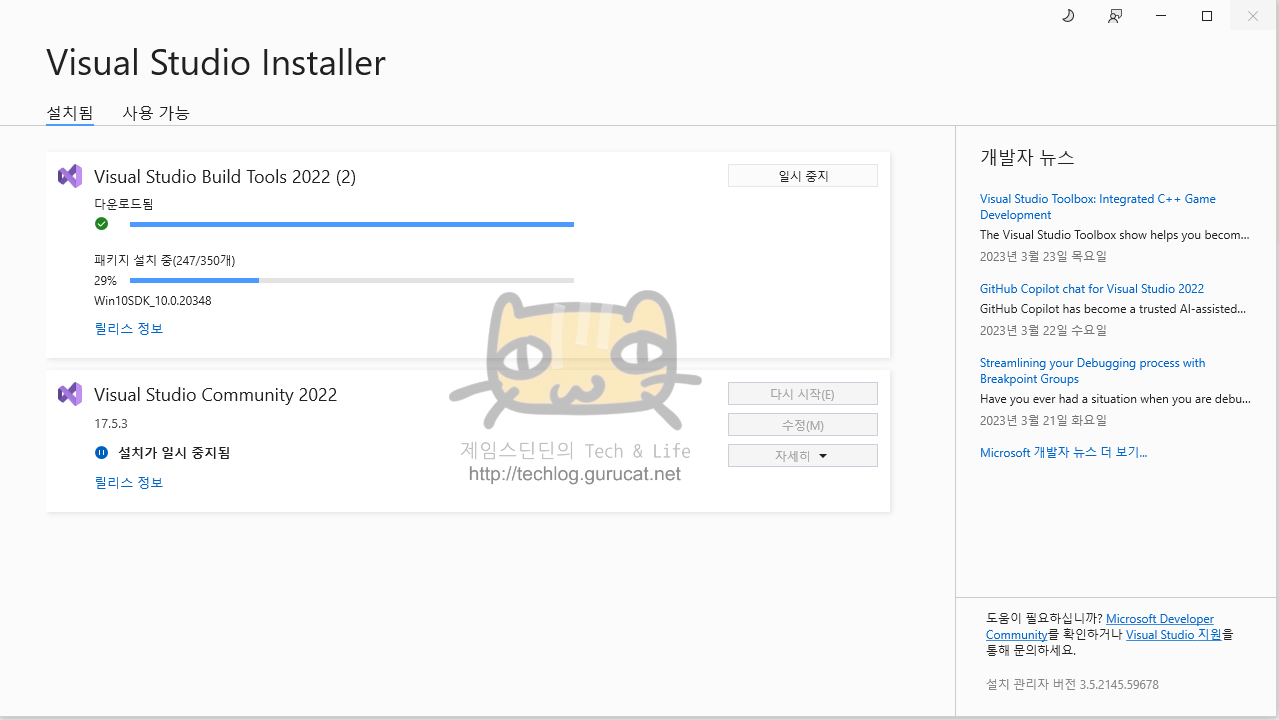Click the Win10SDK_10.0.20348 package text
1279x720 pixels.
(x=153, y=301)
